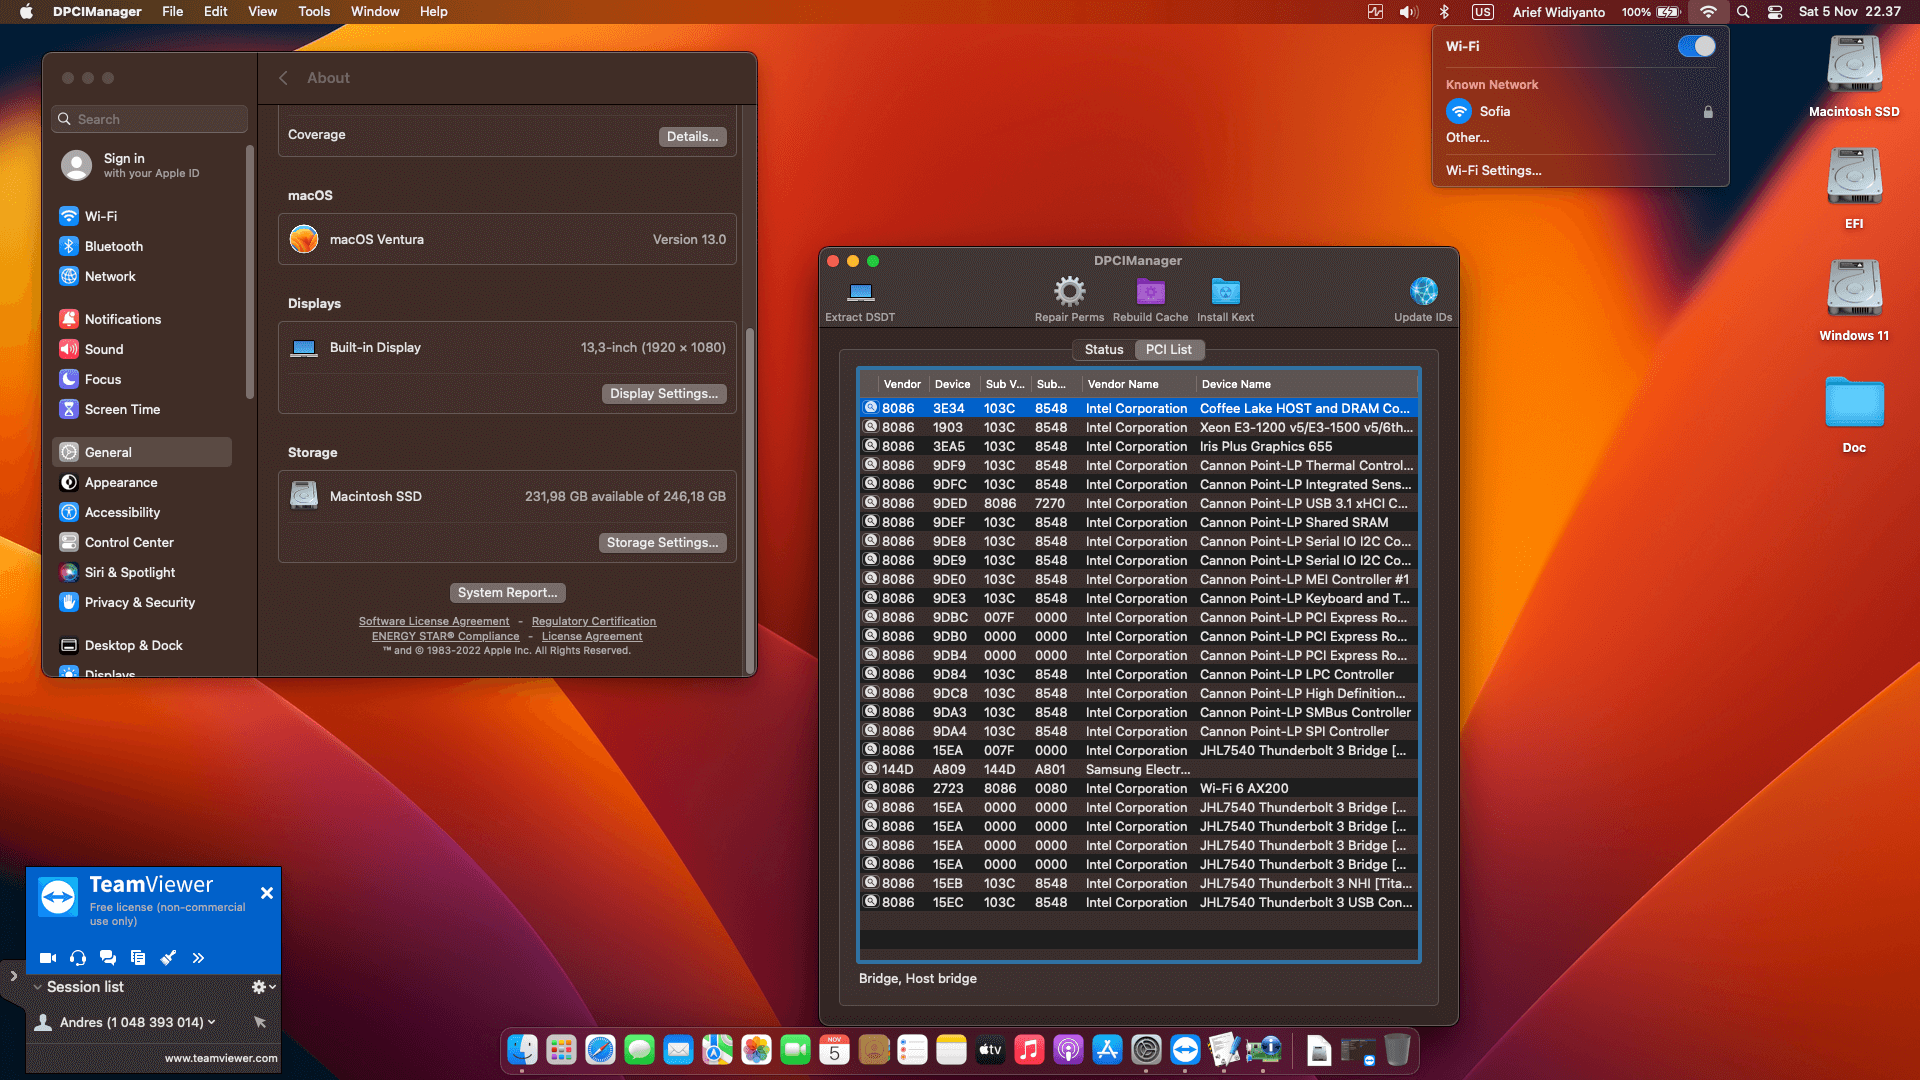The width and height of the screenshot is (1920, 1080).
Task: Open TeamViewer from the Dock
Action: coord(1185,1049)
